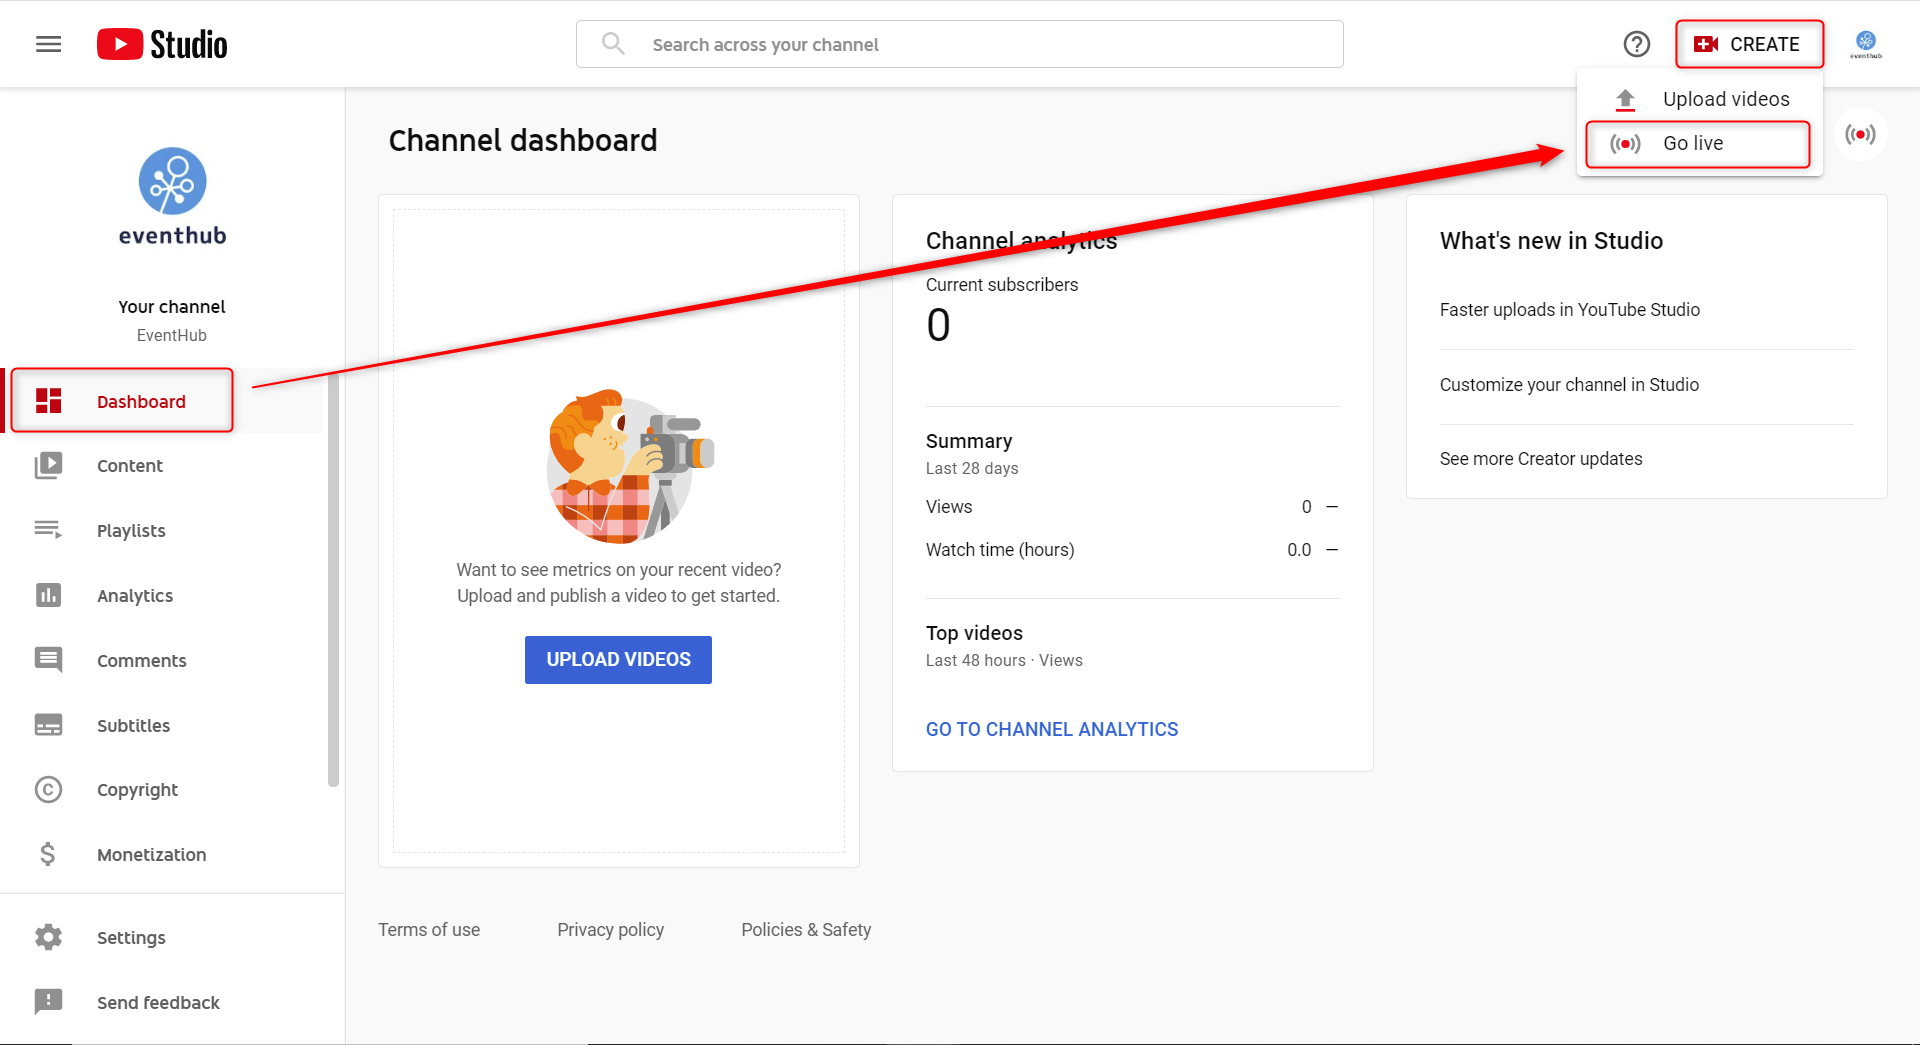This screenshot has width=1920, height=1045.
Task: Click the Go live broadcast icon in menu
Action: [x=1625, y=144]
